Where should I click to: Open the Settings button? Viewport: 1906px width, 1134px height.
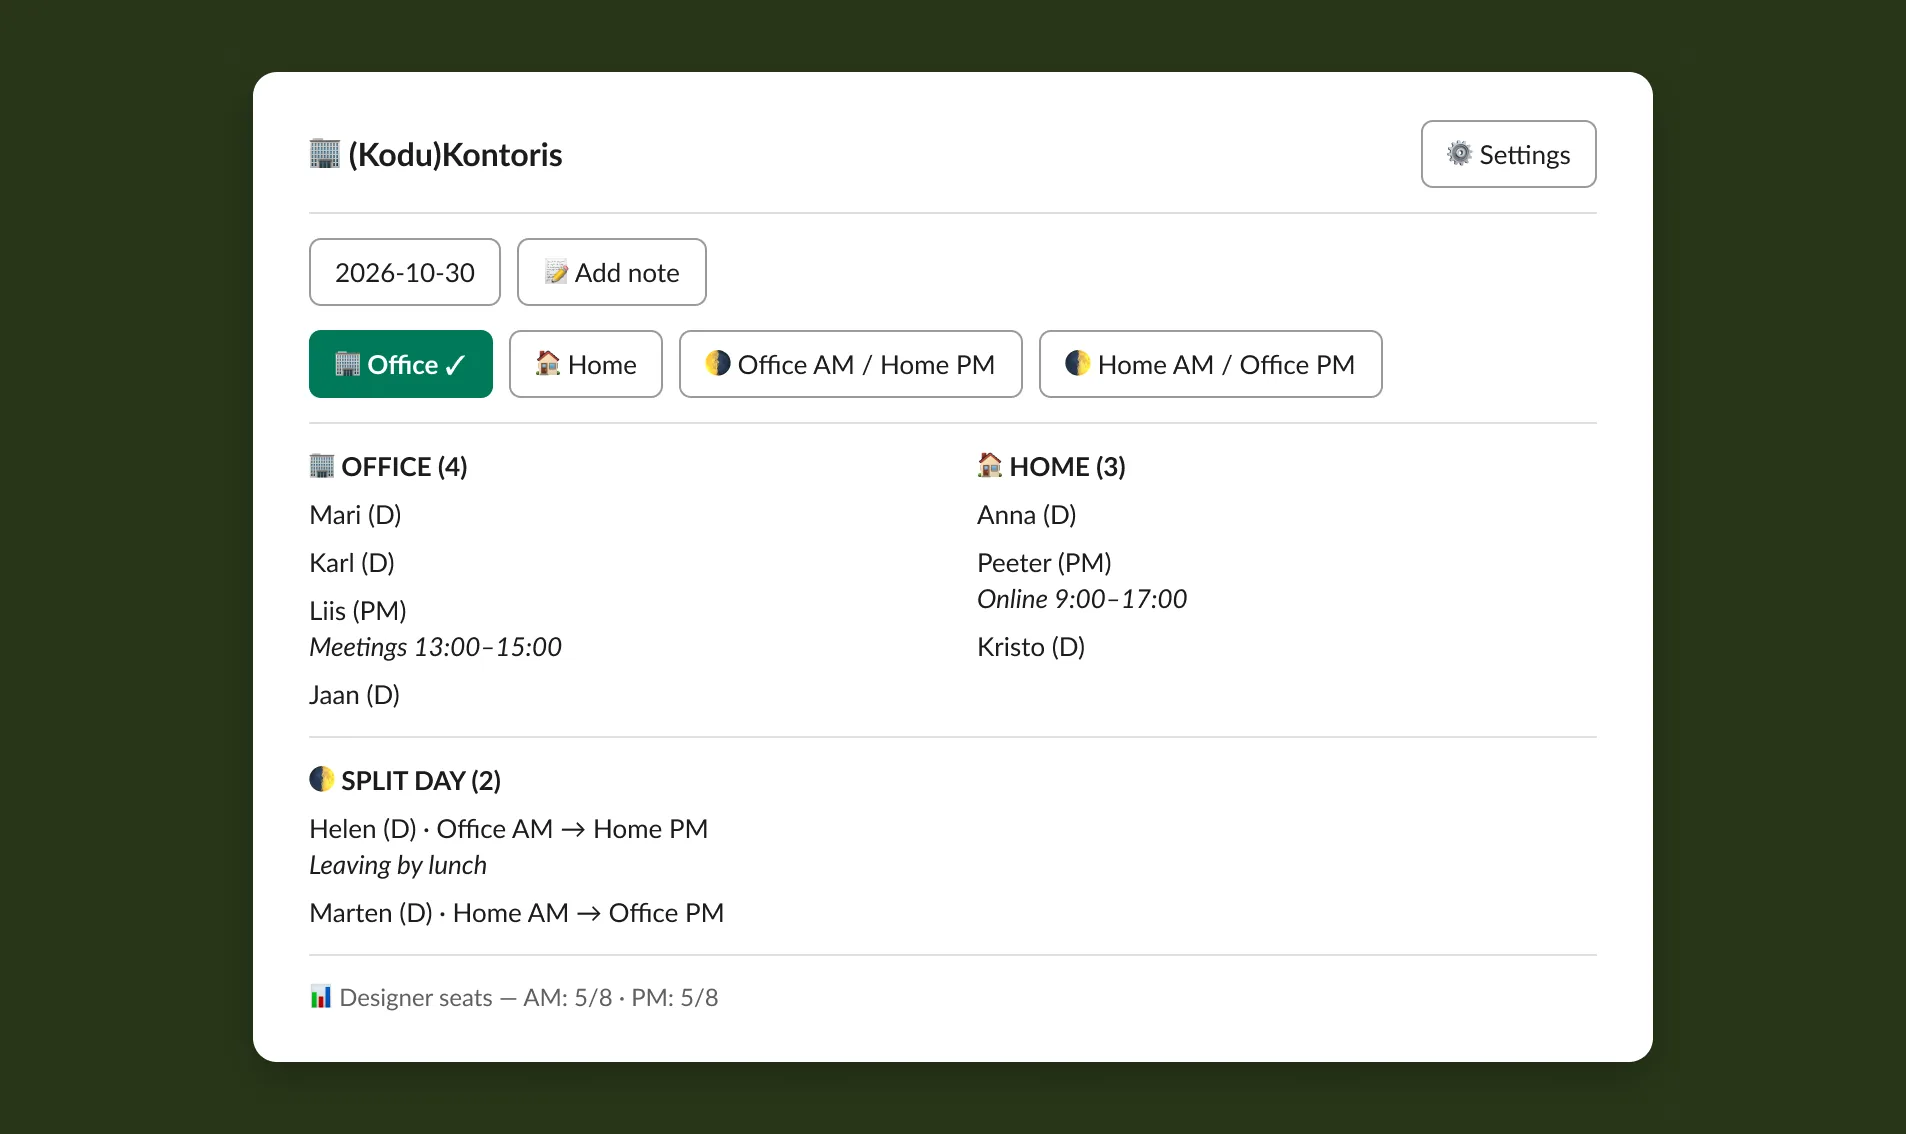1508,154
